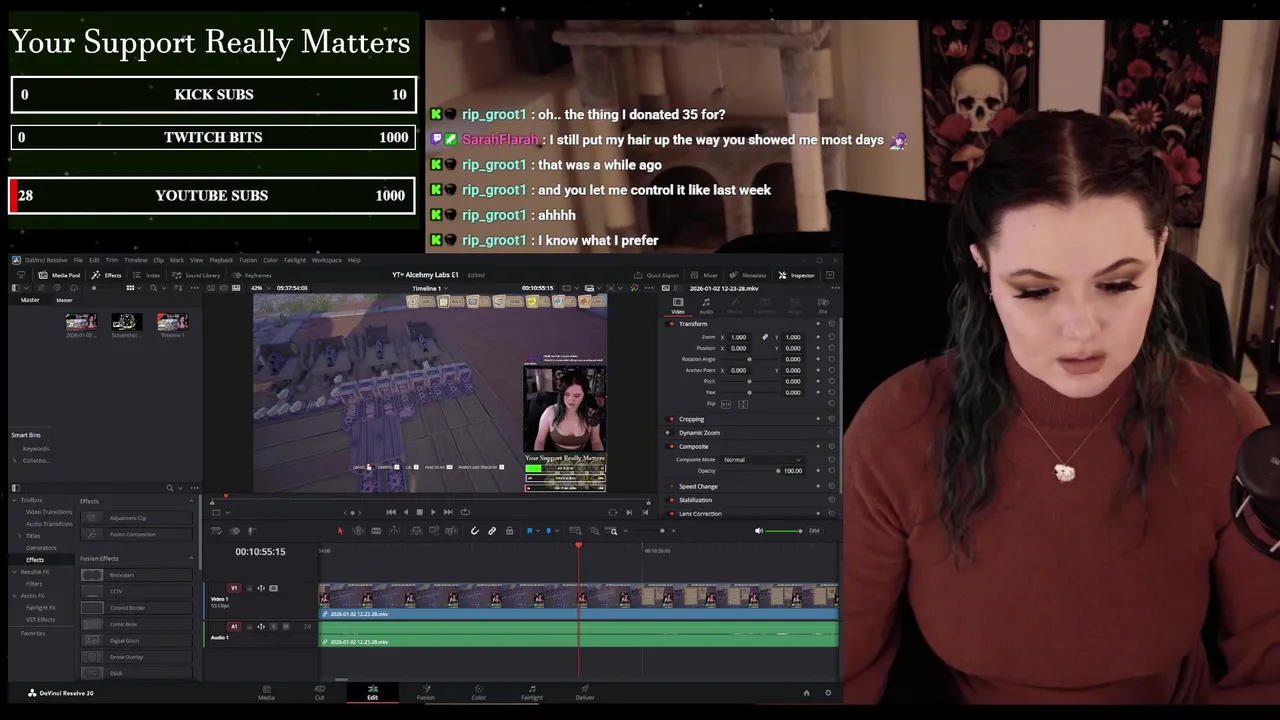Adjust the timeline volume slider
Image resolution: width=1280 pixels, height=720 pixels.
784,531
